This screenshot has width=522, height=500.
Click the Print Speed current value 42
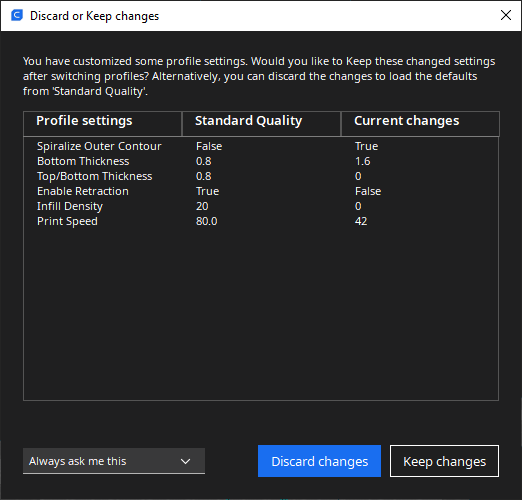(361, 221)
